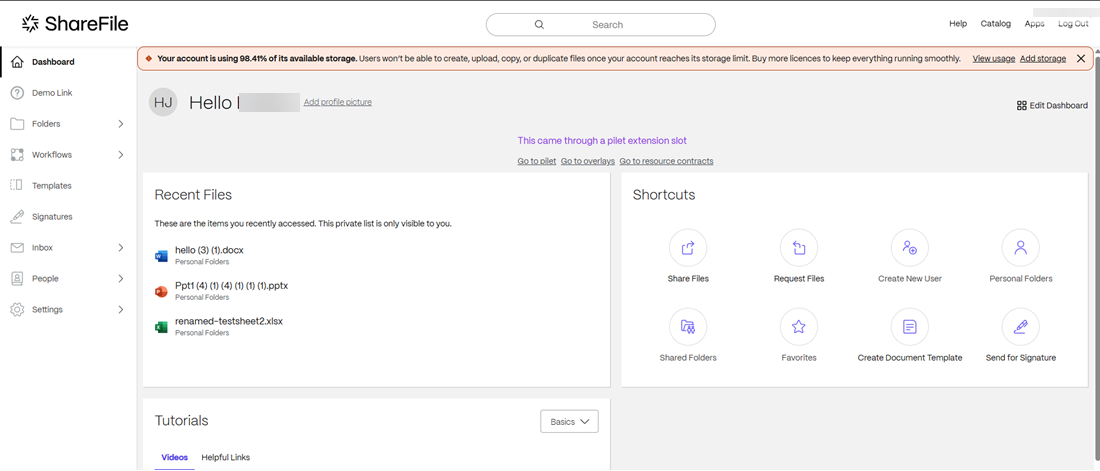Open renamed-testsheet2.xlsx file name
Image resolution: width=1100 pixels, height=471 pixels.
pos(229,321)
